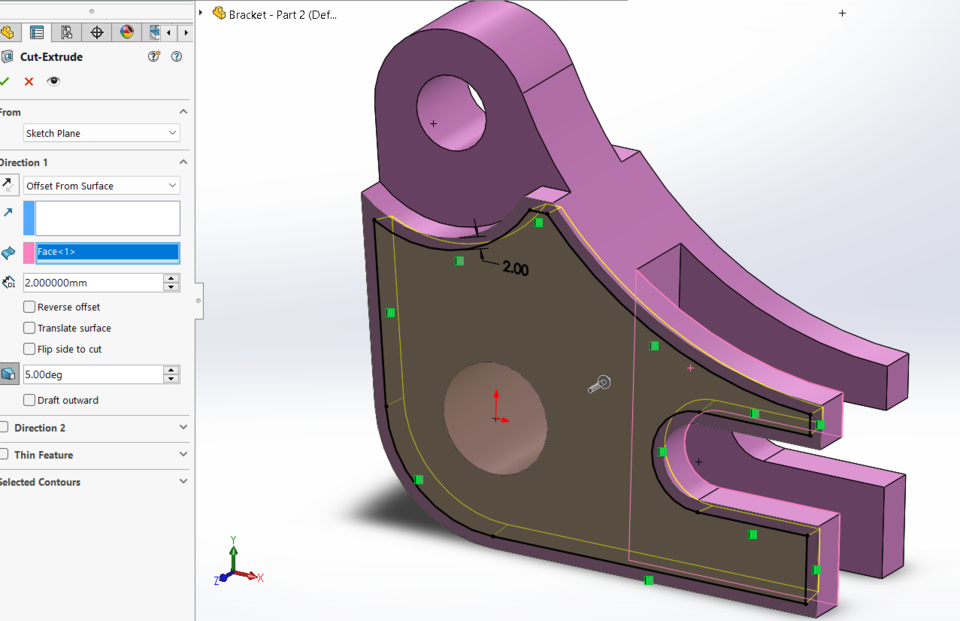This screenshot has width=960, height=621.
Task: Open the FeatureManager design tree tab
Action: tap(9, 32)
